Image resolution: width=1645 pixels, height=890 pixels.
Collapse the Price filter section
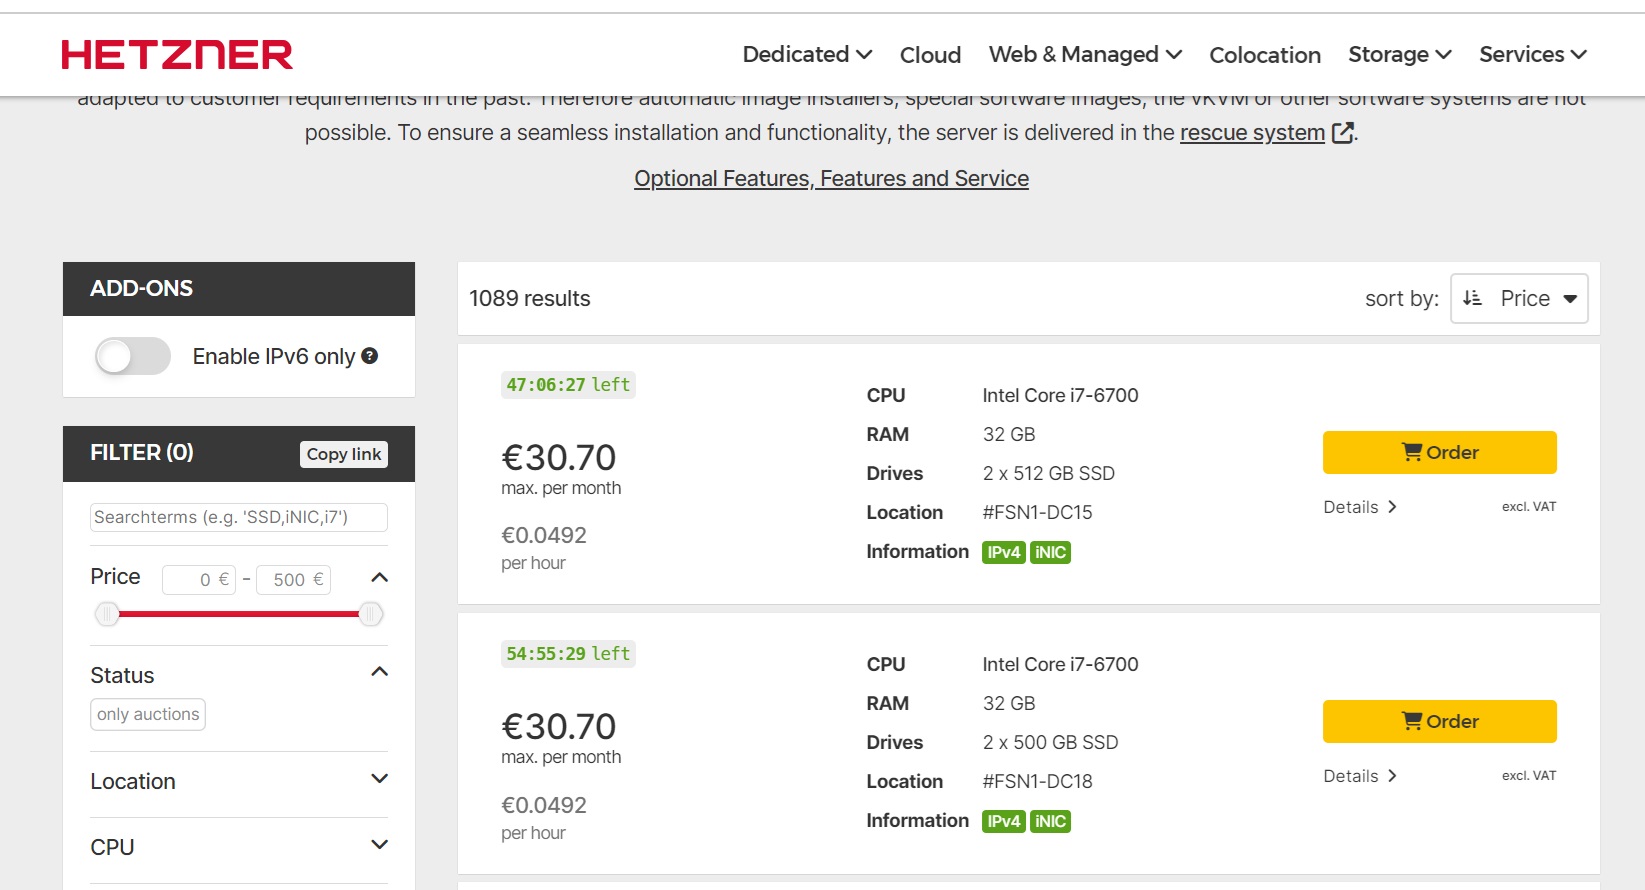[379, 578]
